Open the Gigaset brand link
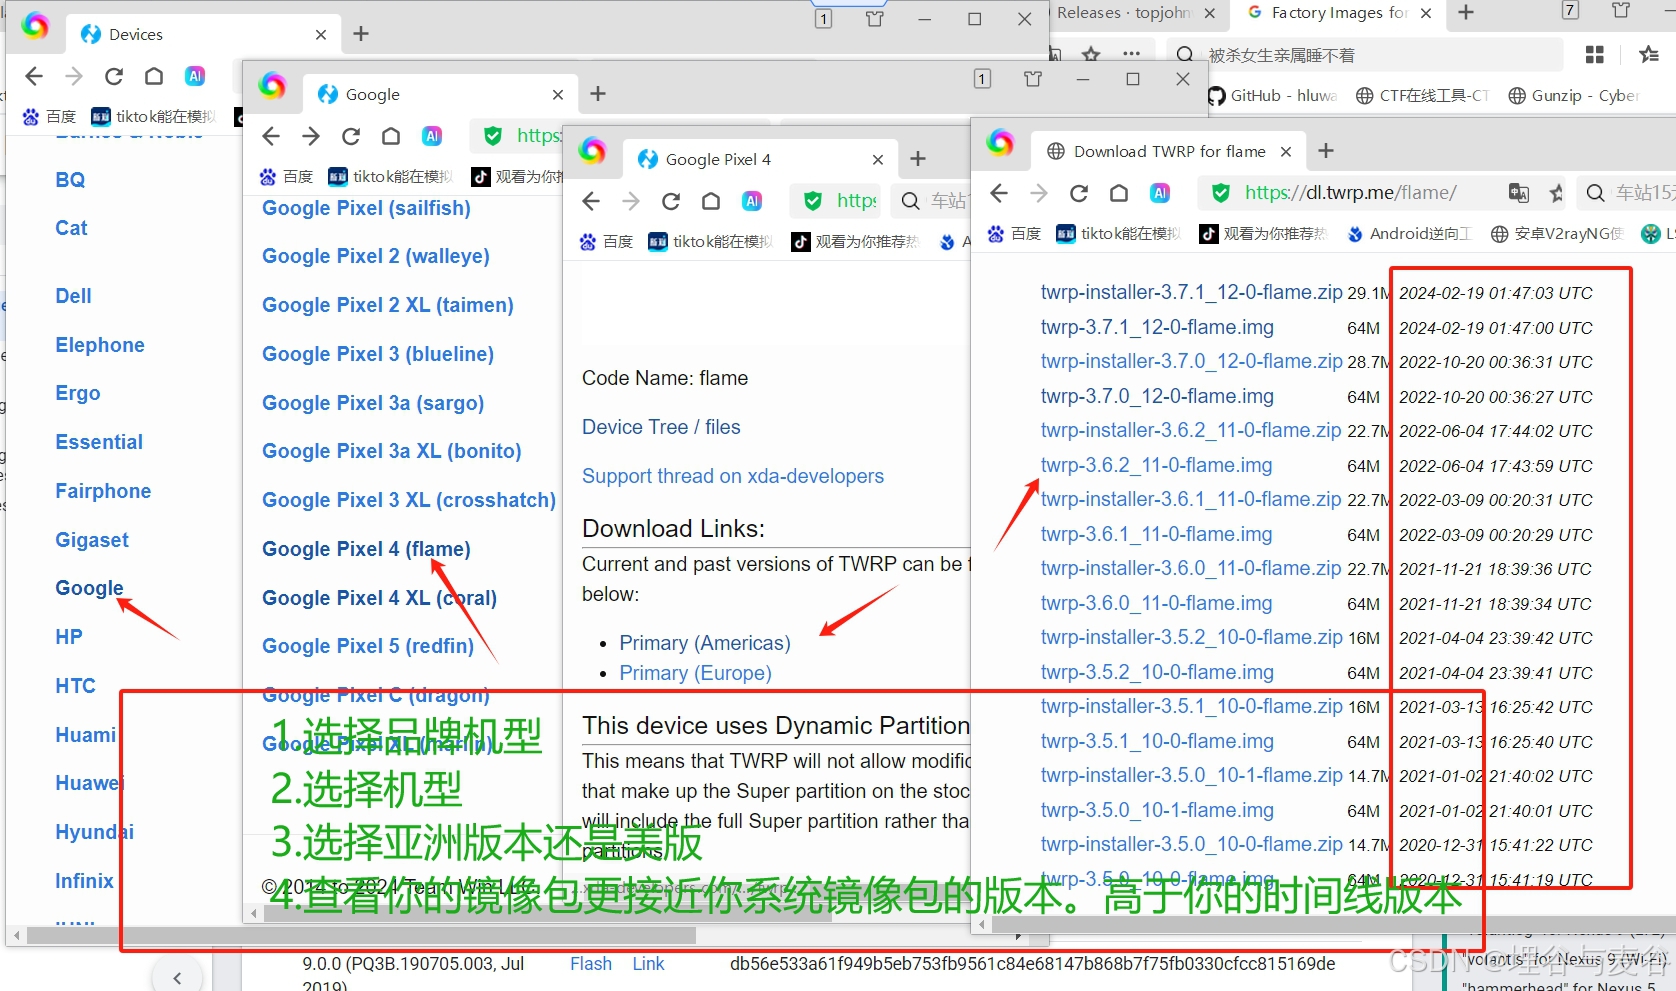Screen dimensions: 1676x991 pyautogui.click(x=92, y=540)
